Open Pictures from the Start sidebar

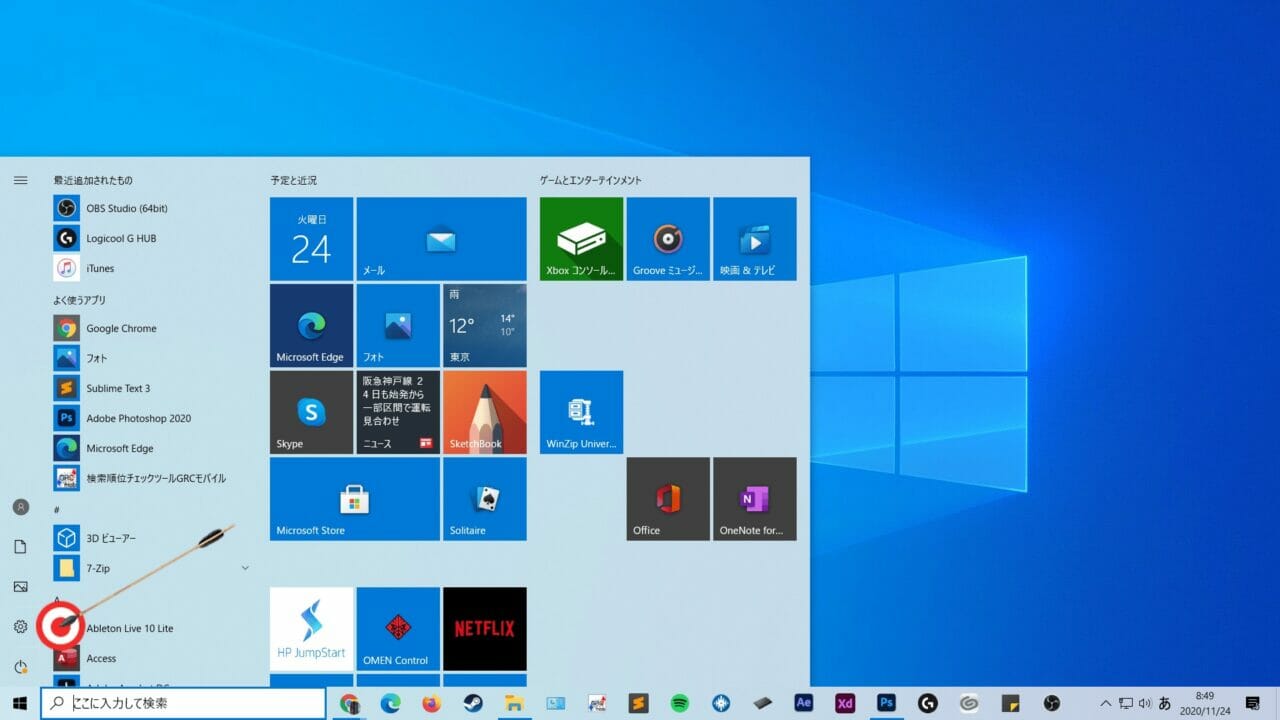pyautogui.click(x=20, y=586)
